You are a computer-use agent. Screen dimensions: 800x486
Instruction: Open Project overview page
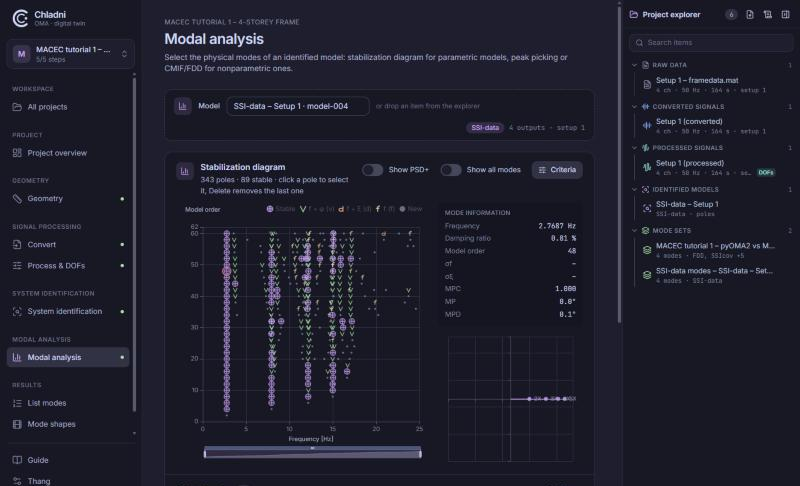click(68, 153)
